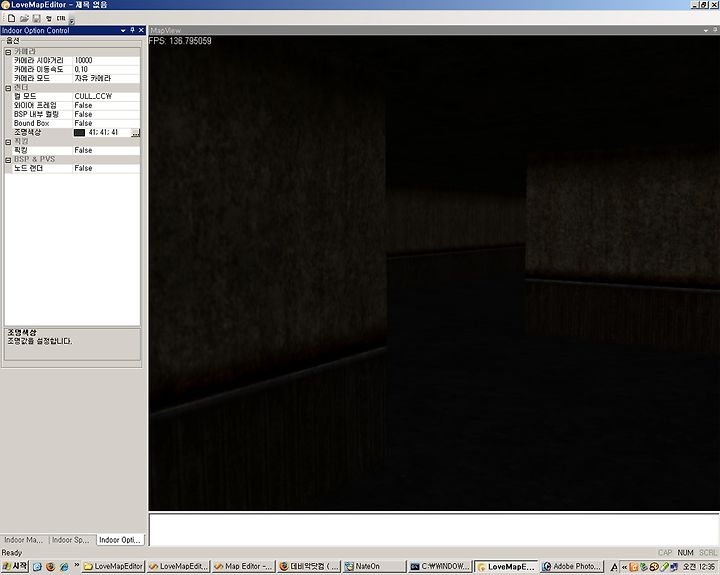Toggle the Bound Box False value
The image size is (720, 575).
(x=107, y=124)
